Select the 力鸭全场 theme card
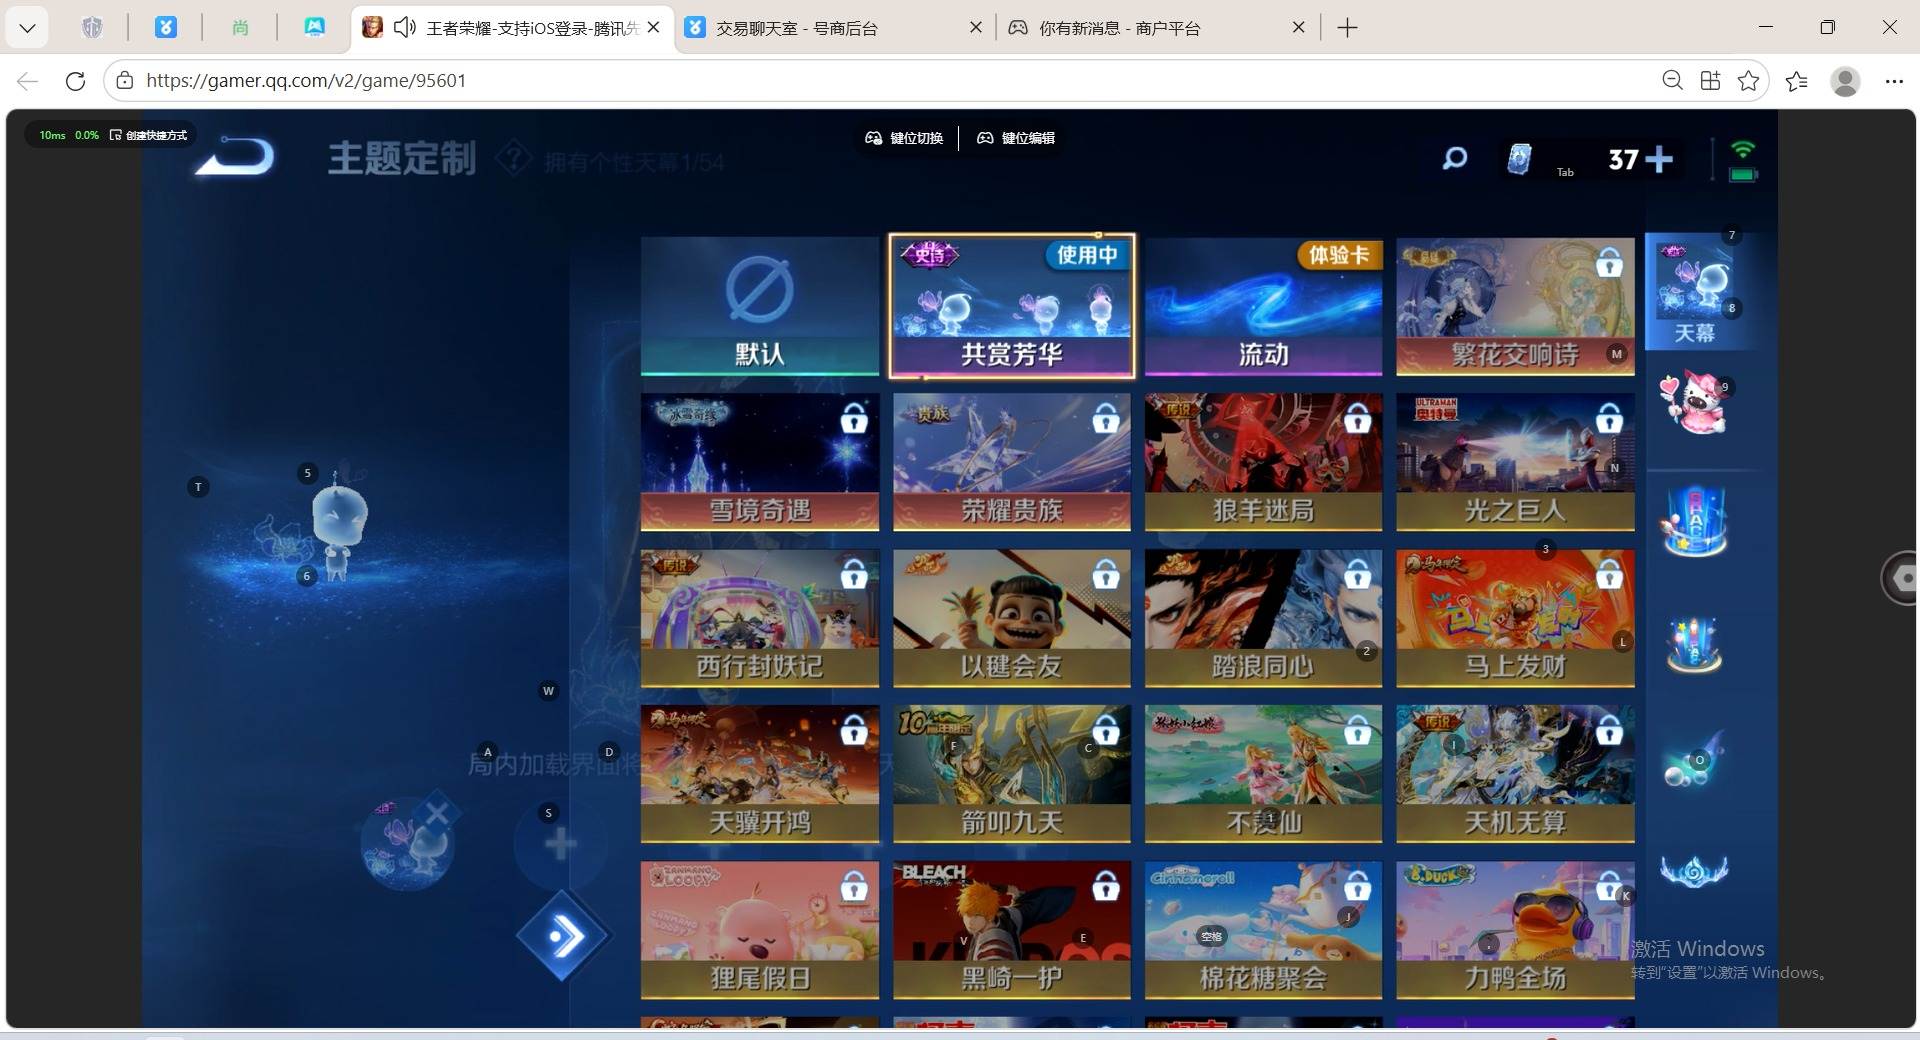 pos(1516,930)
